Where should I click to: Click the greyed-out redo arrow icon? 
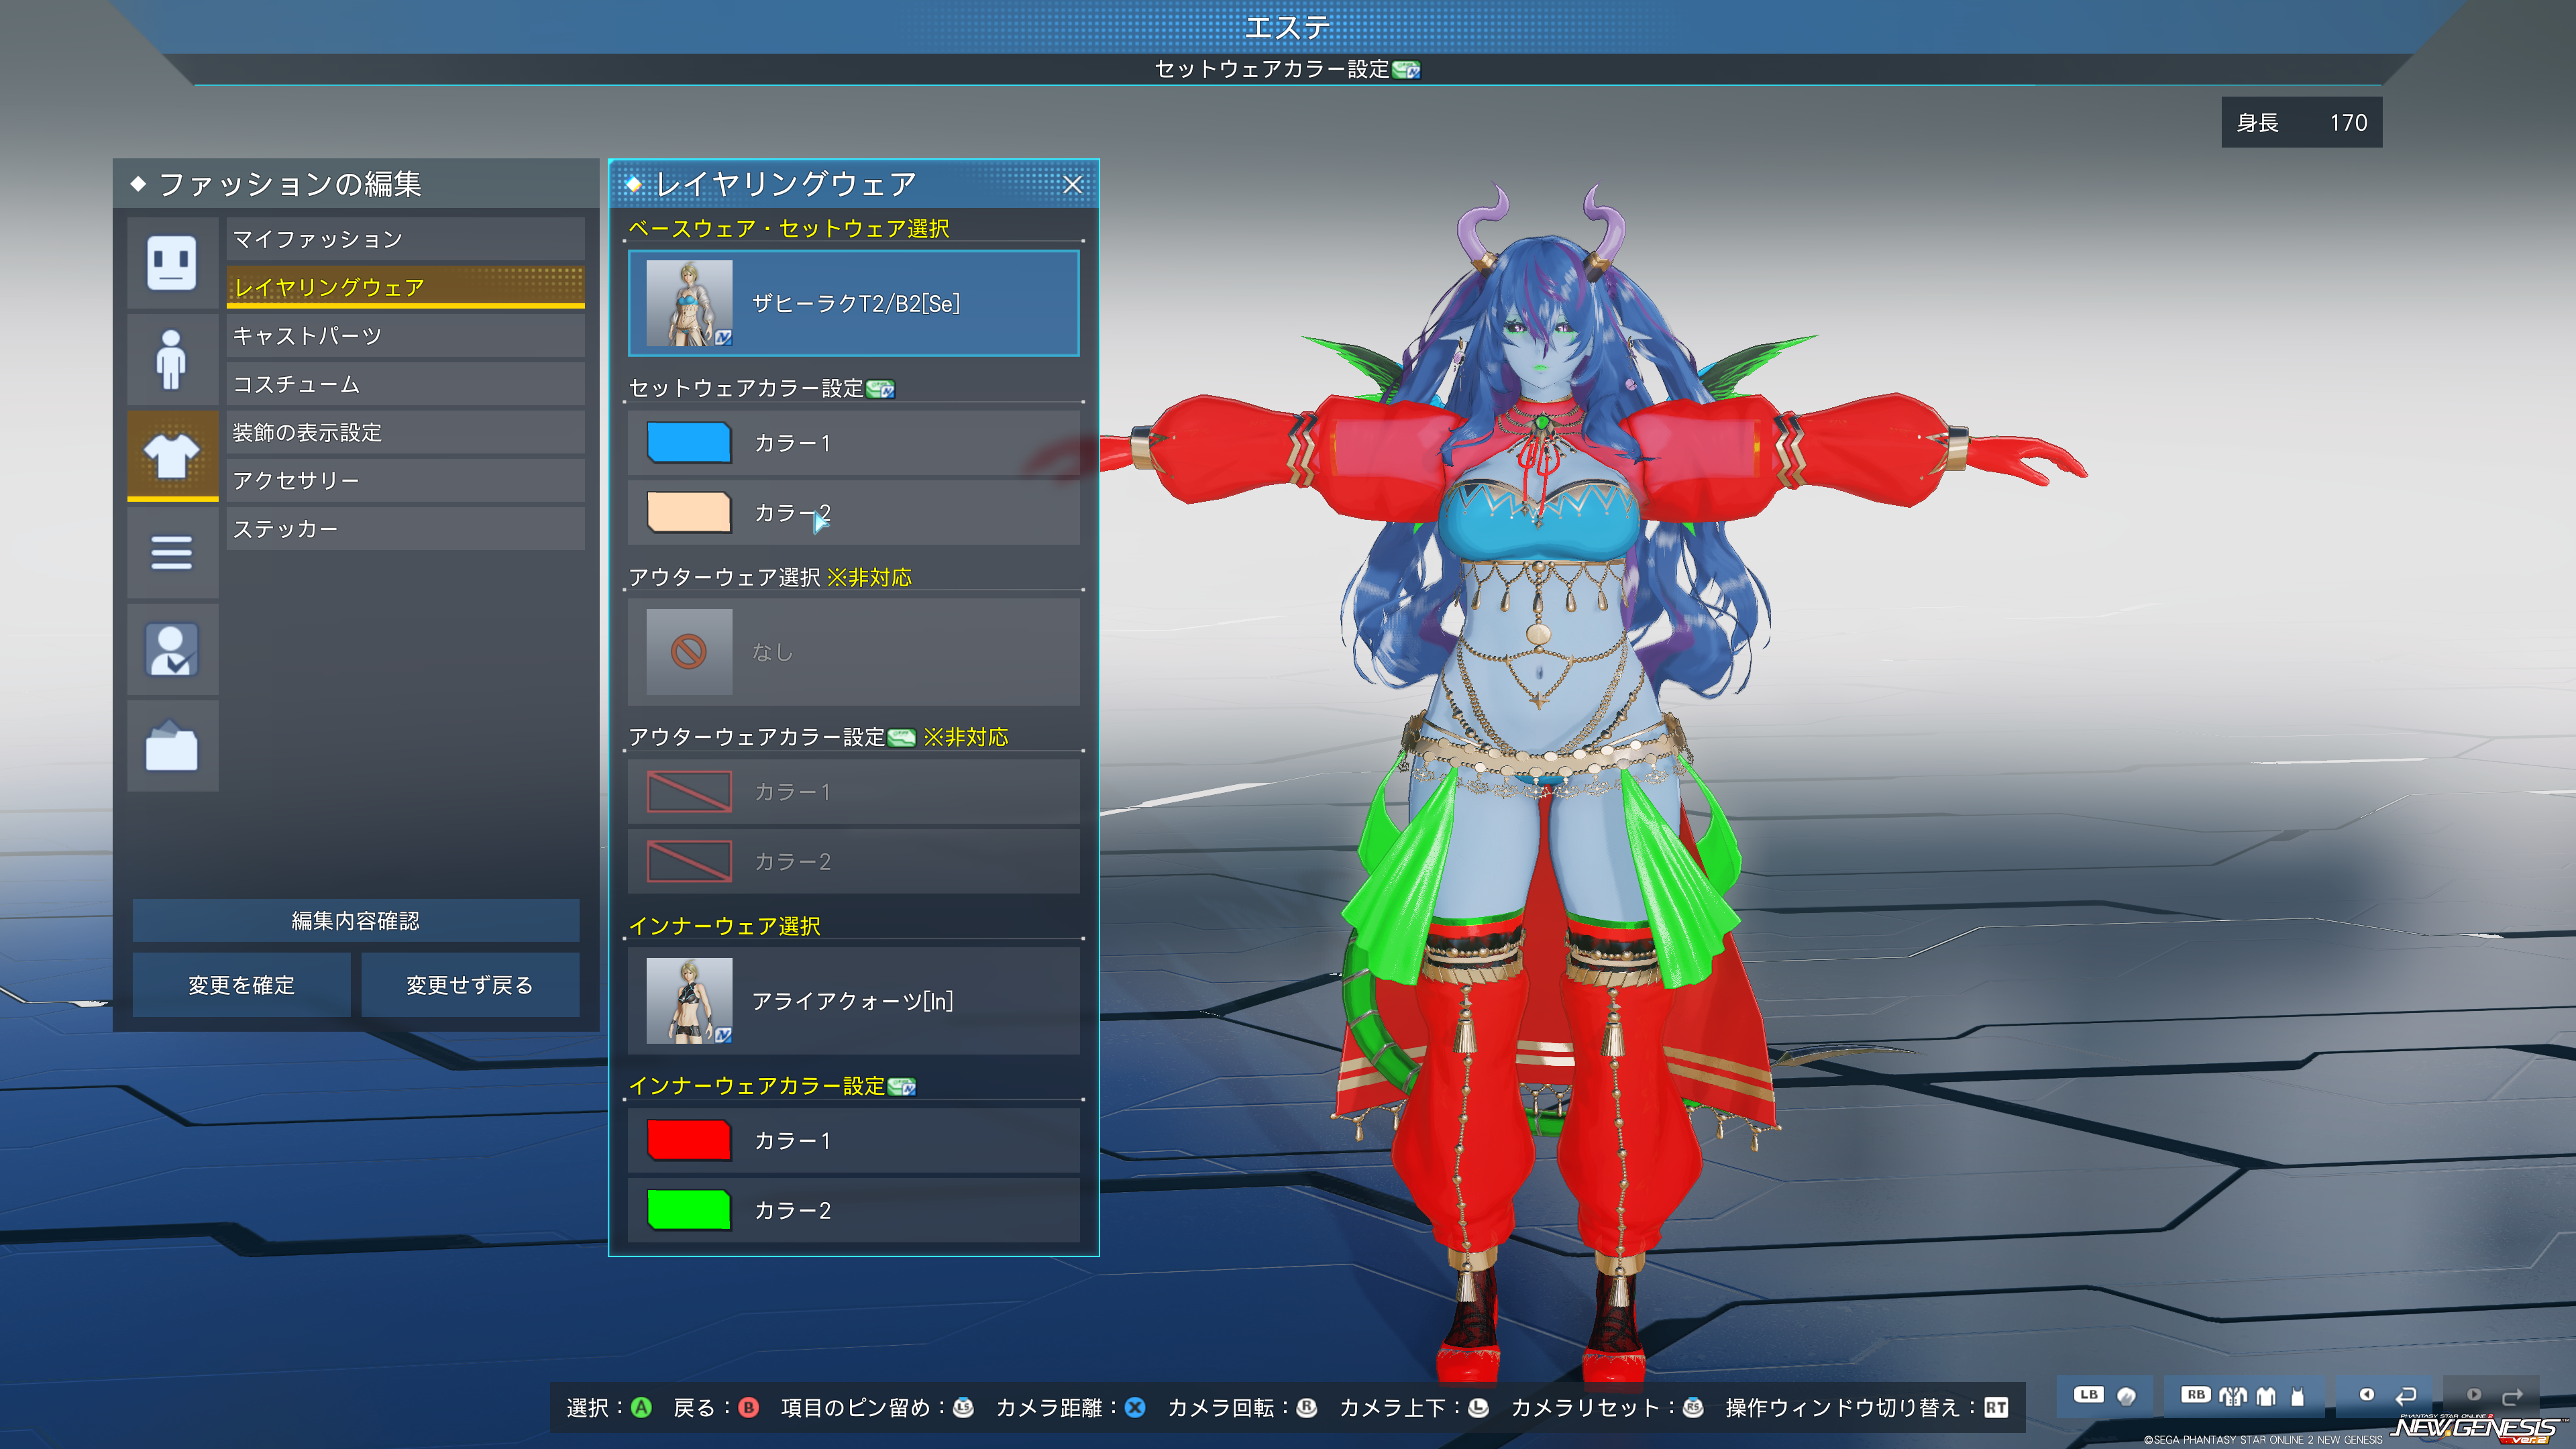2512,1396
